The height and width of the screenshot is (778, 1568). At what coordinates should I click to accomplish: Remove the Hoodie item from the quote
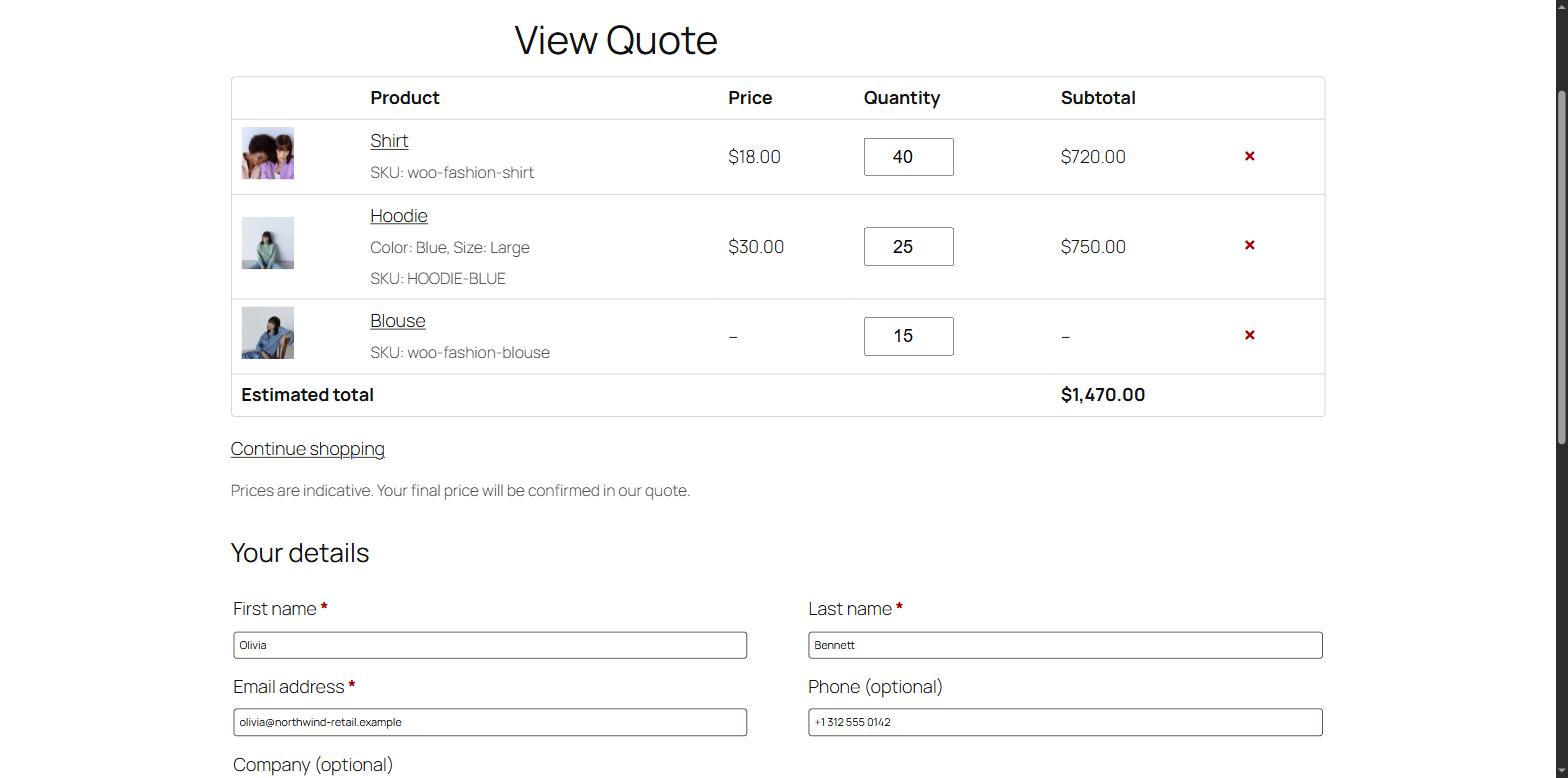click(x=1249, y=245)
